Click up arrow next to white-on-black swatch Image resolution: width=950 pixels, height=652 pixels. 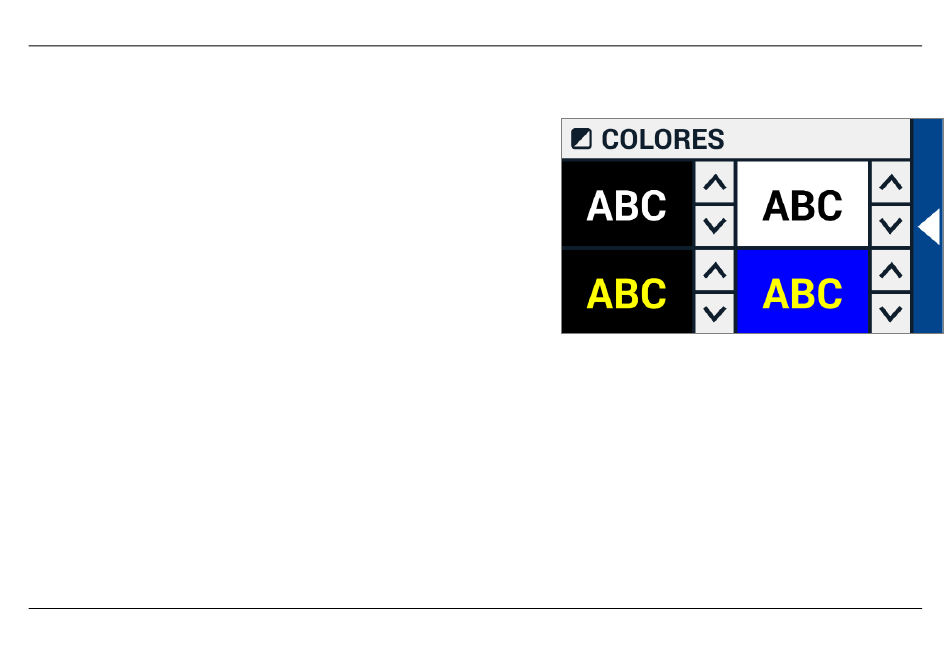pos(714,182)
